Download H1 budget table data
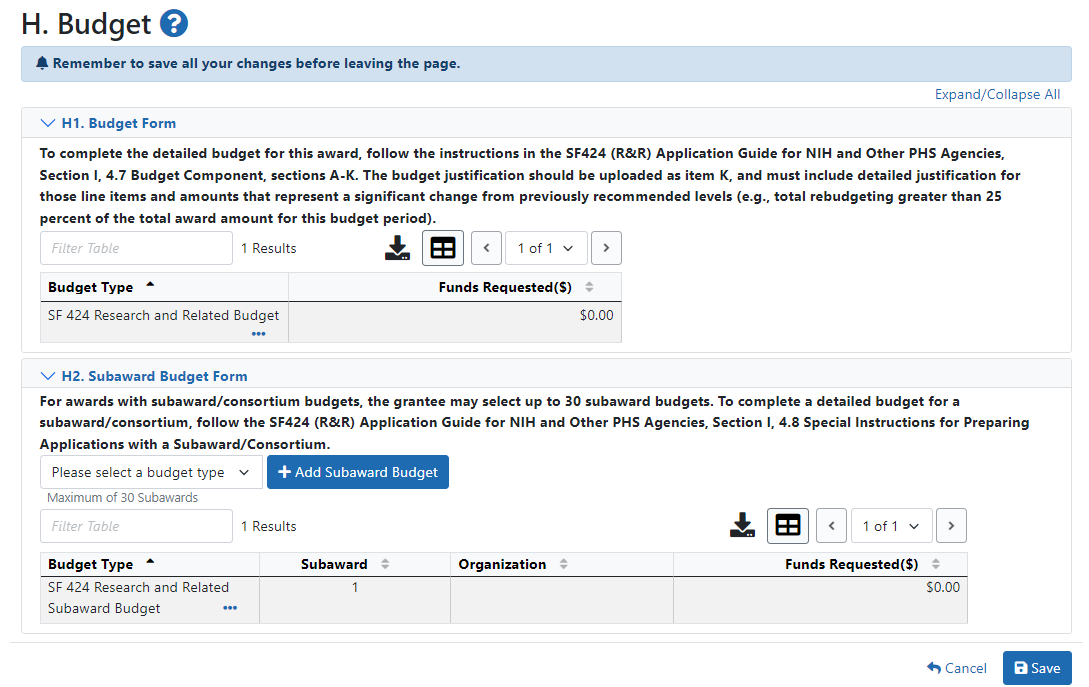The height and width of the screenshot is (687, 1089). pos(397,248)
